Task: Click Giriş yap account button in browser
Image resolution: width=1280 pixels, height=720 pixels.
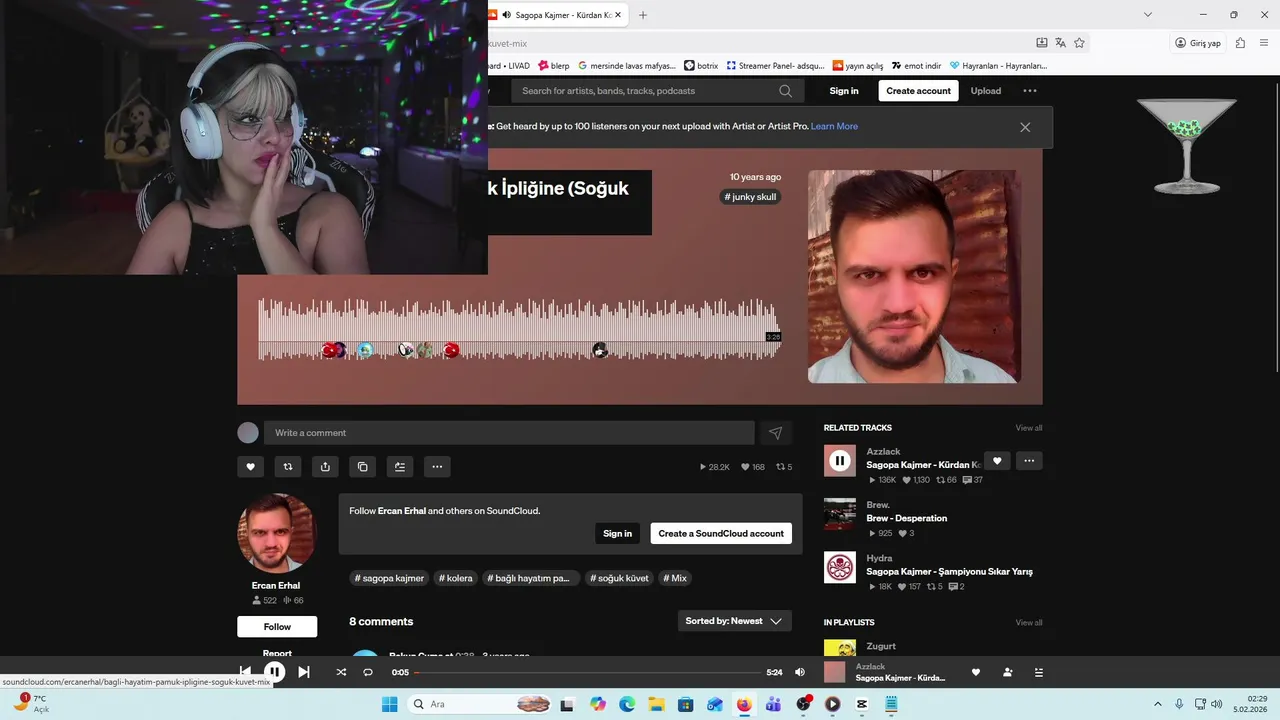Action: point(1198,43)
